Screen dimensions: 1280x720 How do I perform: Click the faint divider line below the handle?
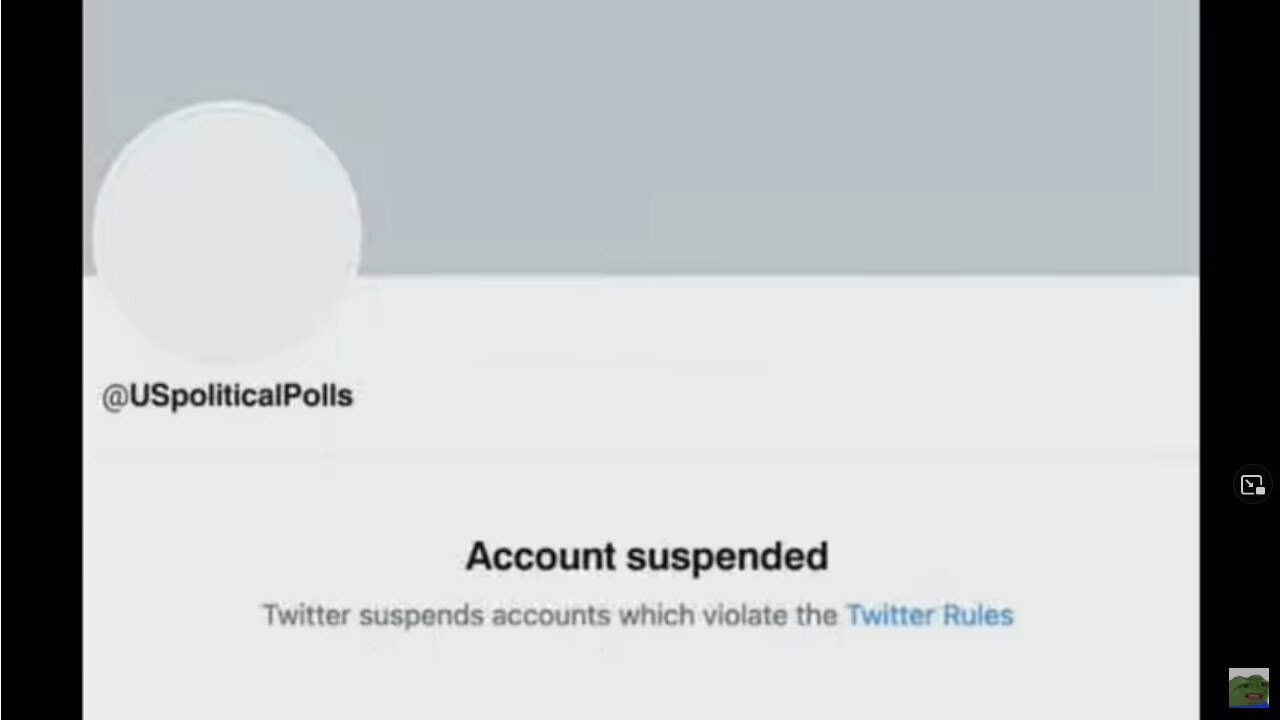click(x=640, y=455)
